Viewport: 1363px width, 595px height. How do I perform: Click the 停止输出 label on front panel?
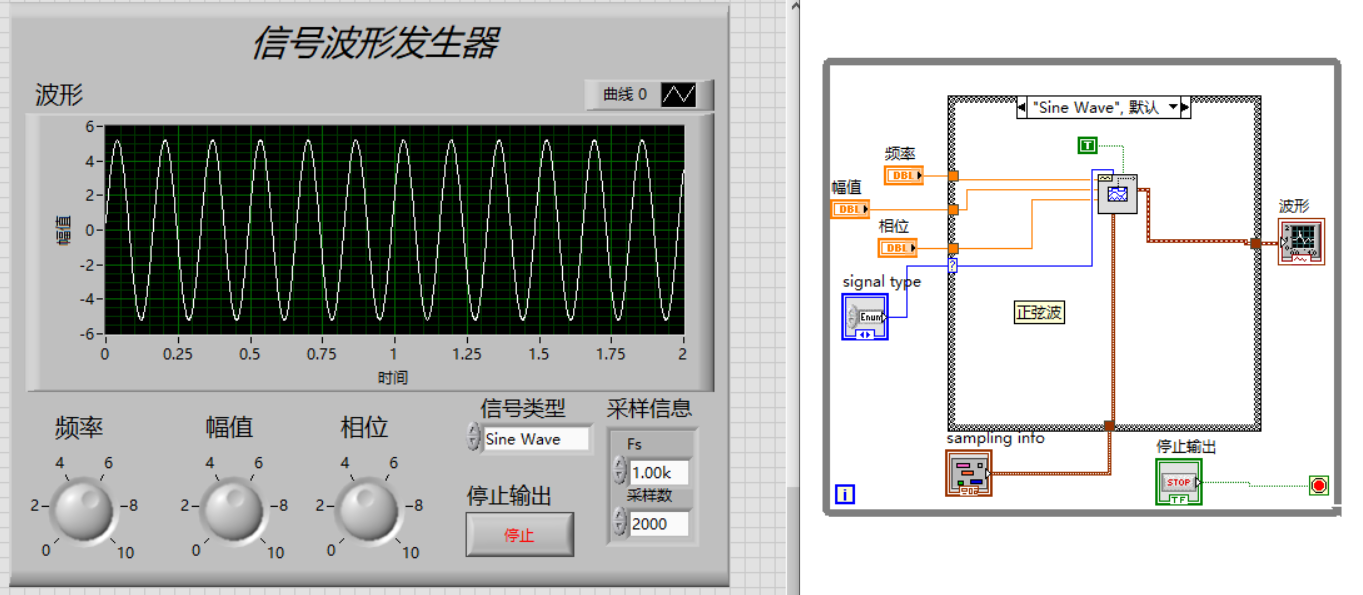(x=509, y=496)
